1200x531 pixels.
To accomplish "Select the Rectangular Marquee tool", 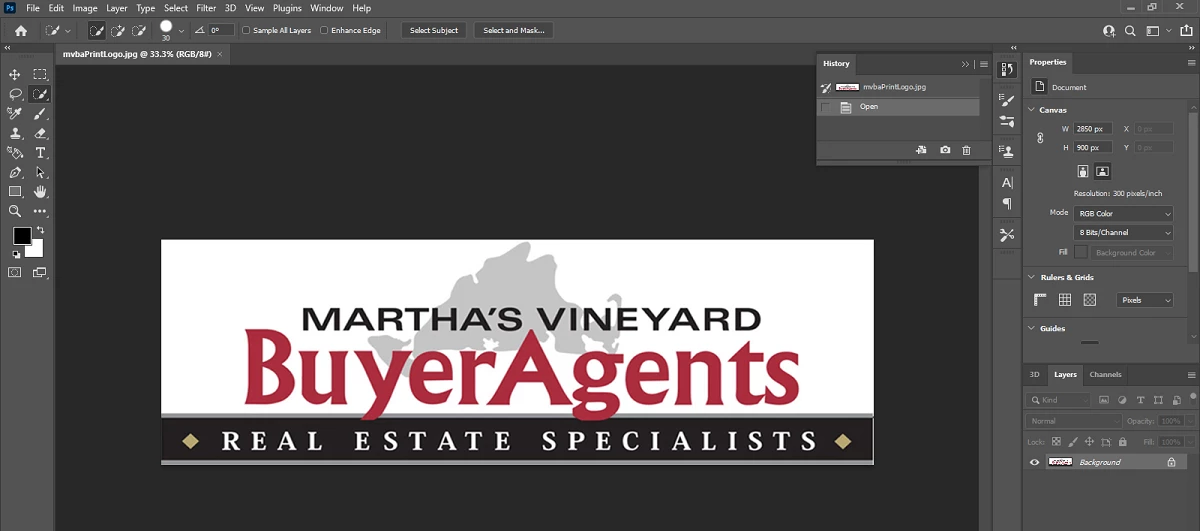I will (40, 74).
